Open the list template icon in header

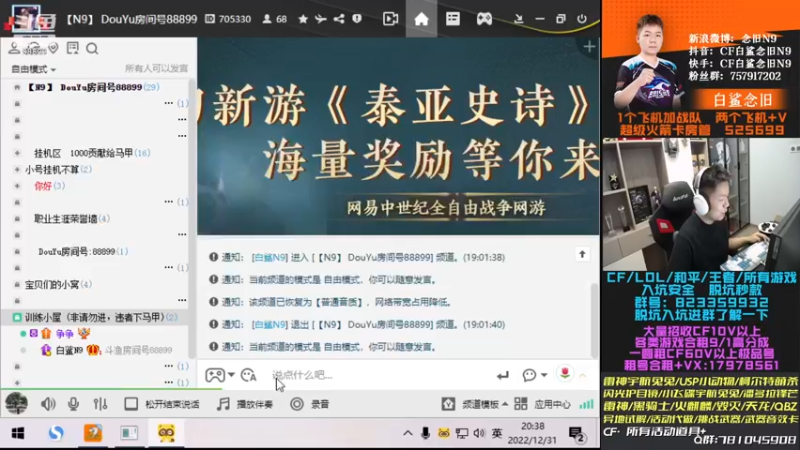pyautogui.click(x=453, y=19)
